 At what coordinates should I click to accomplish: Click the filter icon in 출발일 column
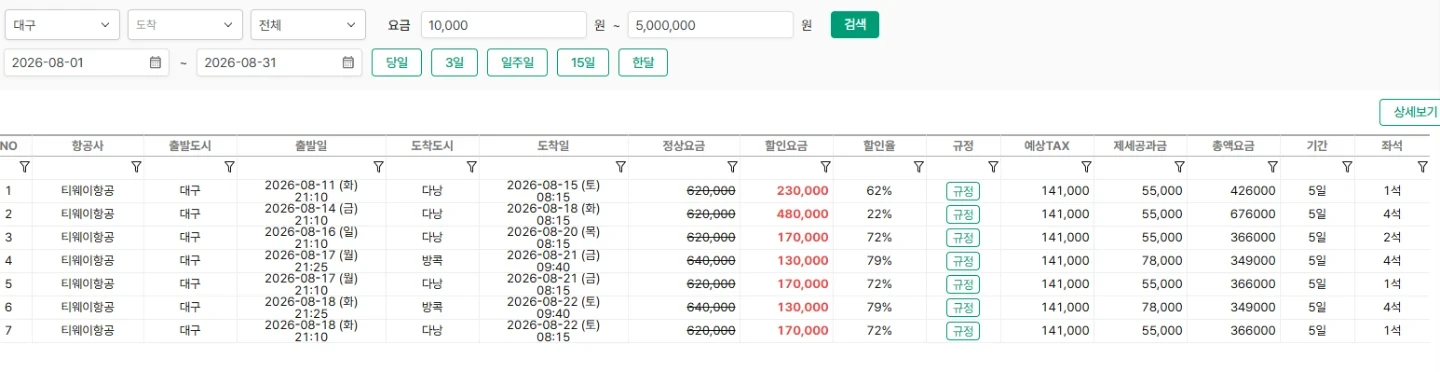click(378, 167)
